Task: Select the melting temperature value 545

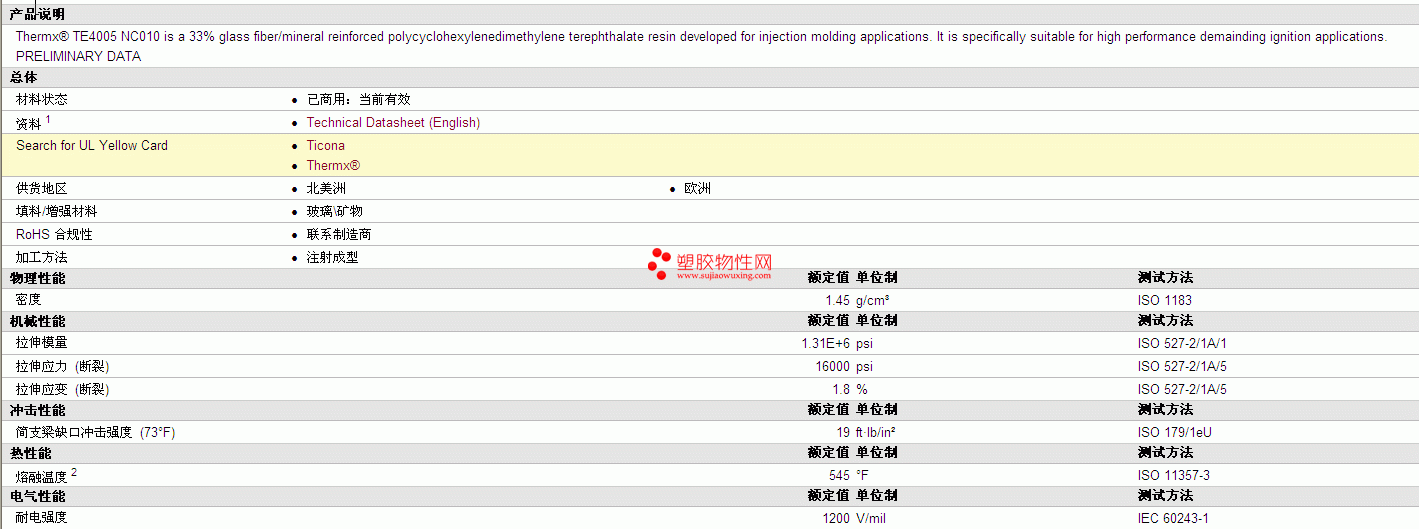Action: (x=839, y=475)
